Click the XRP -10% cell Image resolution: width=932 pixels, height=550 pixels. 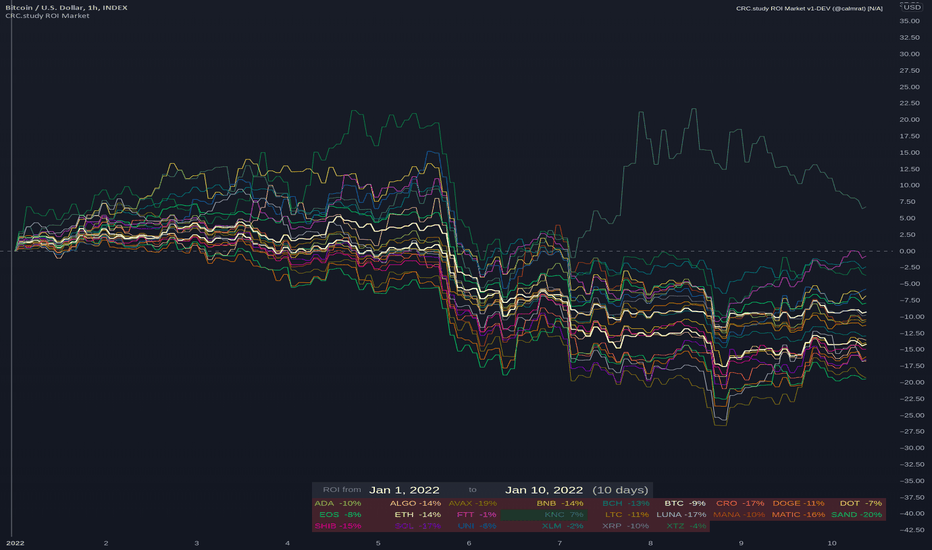625,526
